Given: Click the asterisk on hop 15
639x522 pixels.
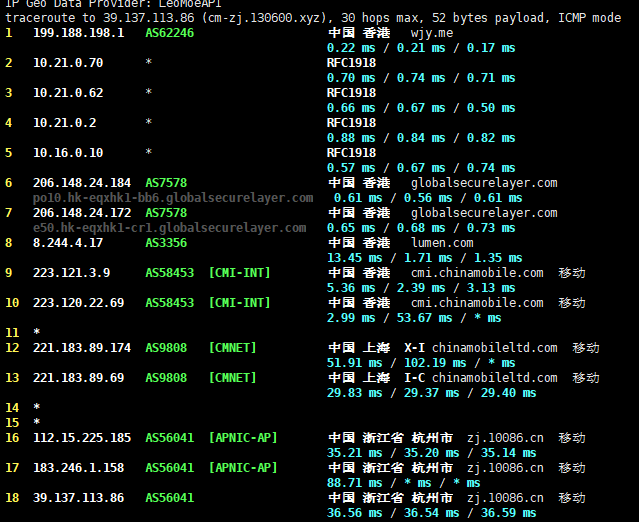Looking at the screenshot, I should pos(37,422).
